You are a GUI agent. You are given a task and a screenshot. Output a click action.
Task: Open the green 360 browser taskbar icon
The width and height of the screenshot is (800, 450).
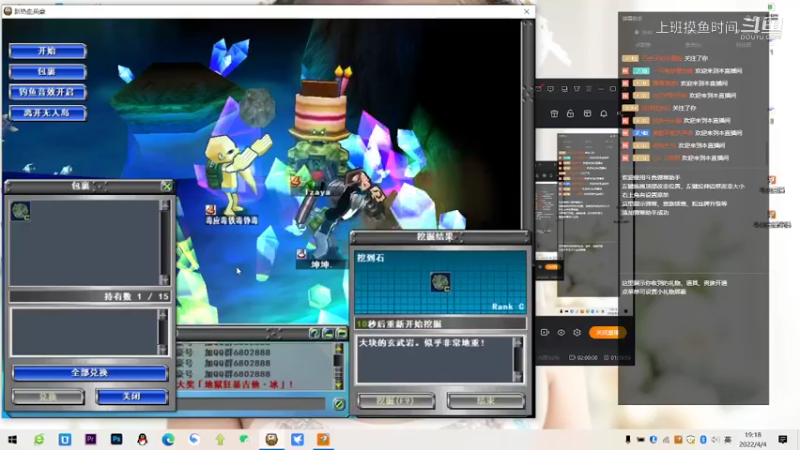pos(39,439)
